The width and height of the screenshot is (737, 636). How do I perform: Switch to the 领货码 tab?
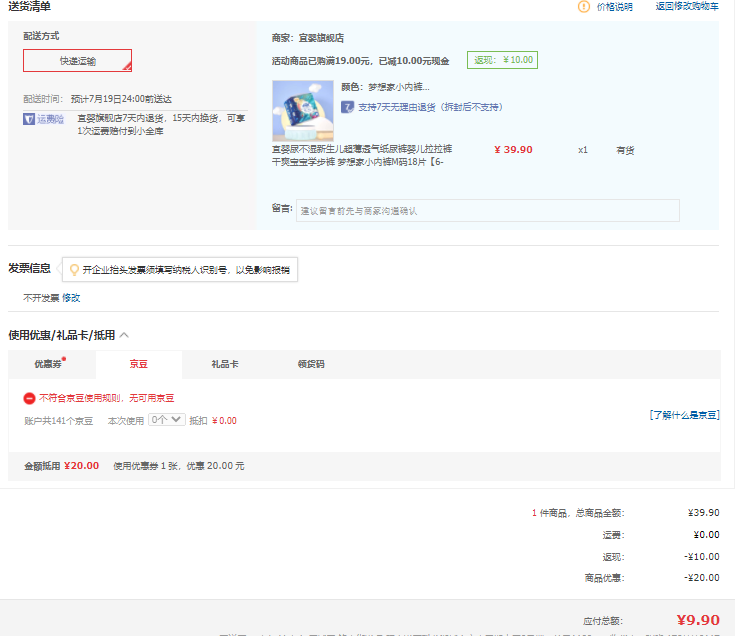tap(311, 364)
